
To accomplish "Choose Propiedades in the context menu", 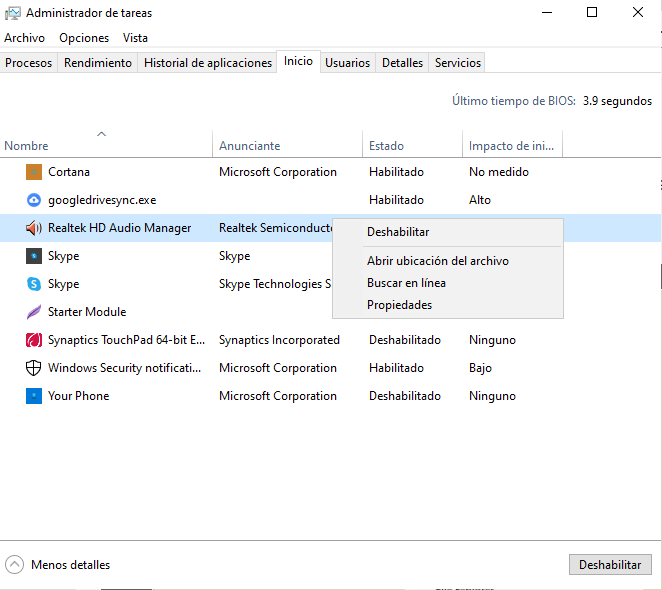I will pyautogui.click(x=448, y=305).
